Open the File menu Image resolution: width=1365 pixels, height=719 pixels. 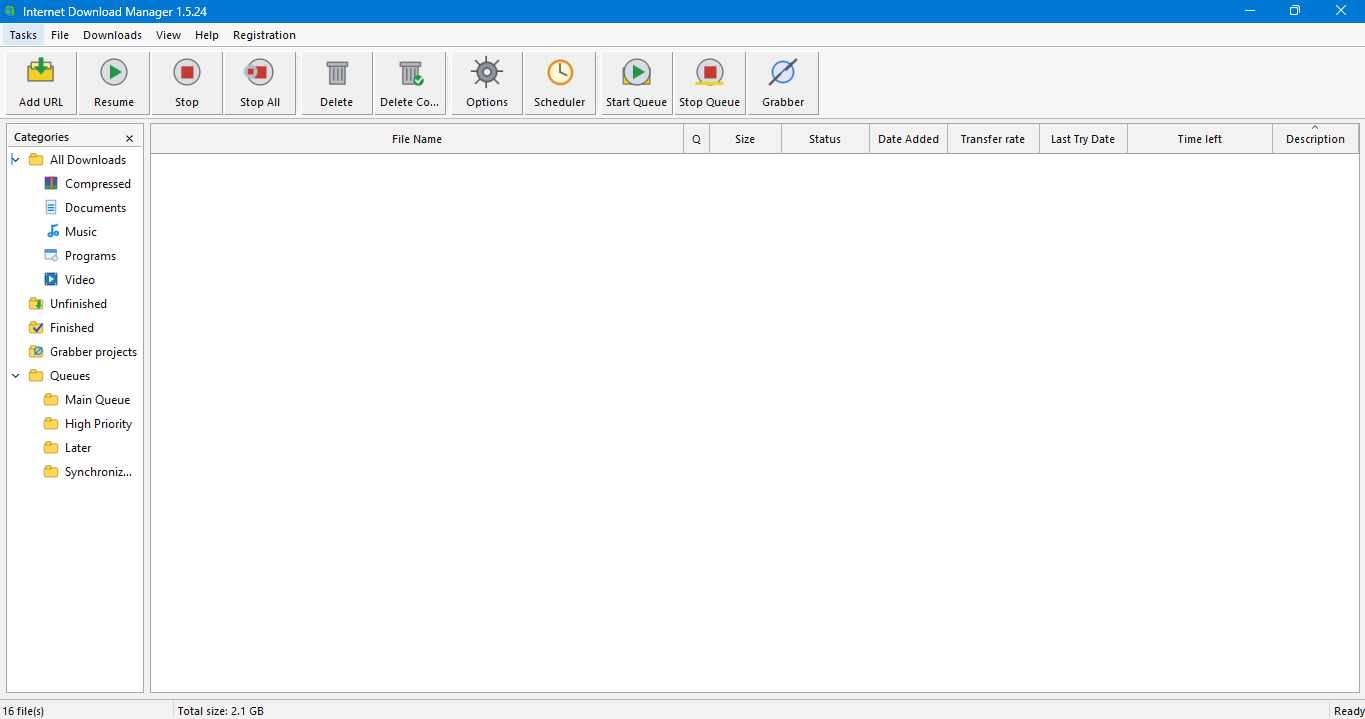pos(60,35)
